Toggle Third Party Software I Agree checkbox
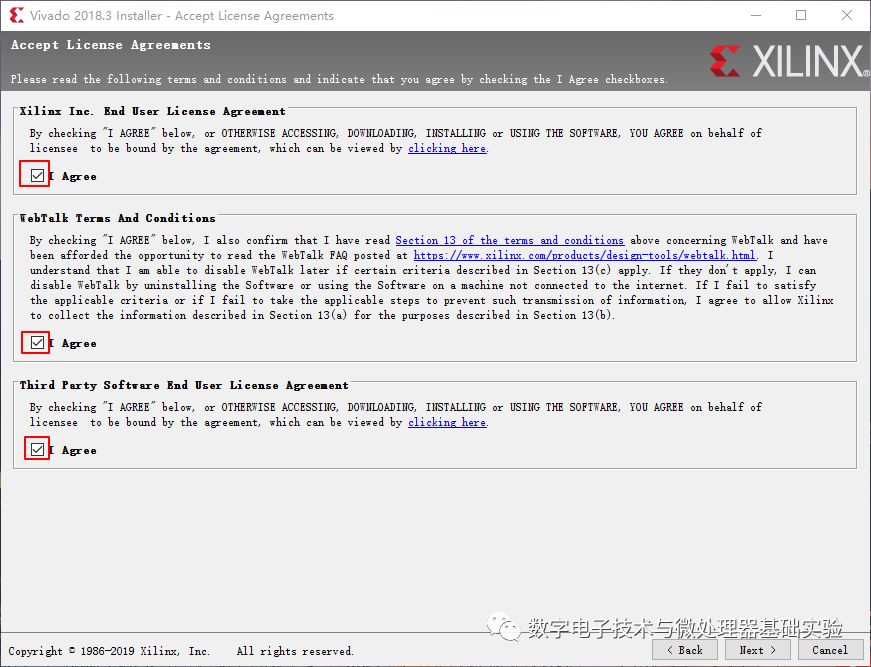The image size is (871, 667). [37, 449]
